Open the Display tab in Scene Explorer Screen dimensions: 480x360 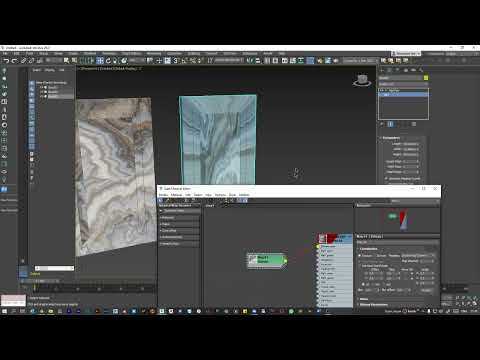pyautogui.click(x=50, y=70)
